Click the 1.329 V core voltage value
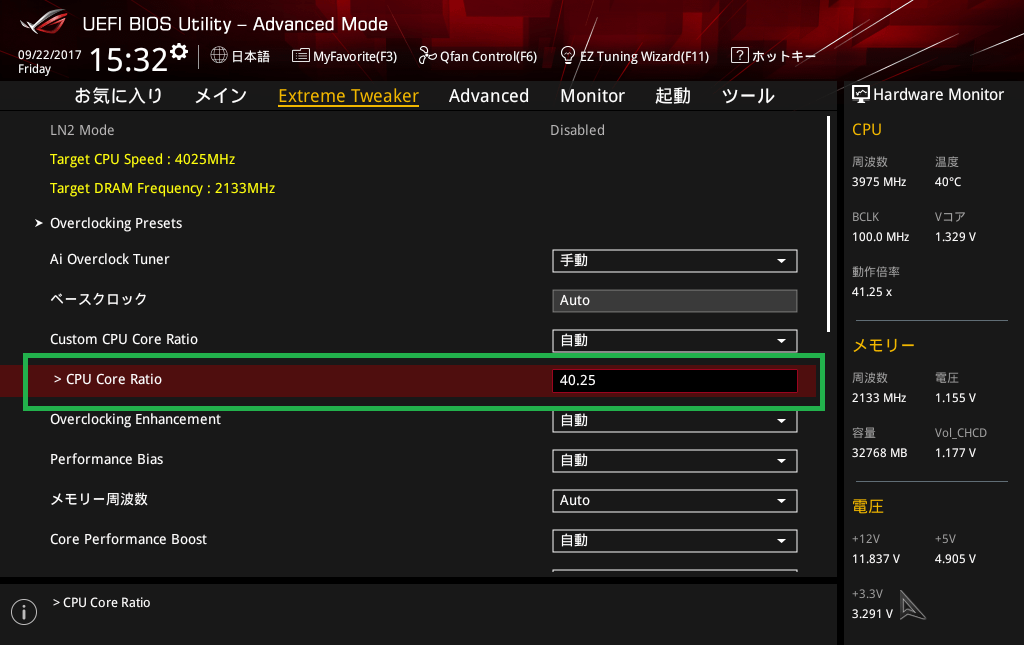Image resolution: width=1024 pixels, height=645 pixels. [955, 237]
